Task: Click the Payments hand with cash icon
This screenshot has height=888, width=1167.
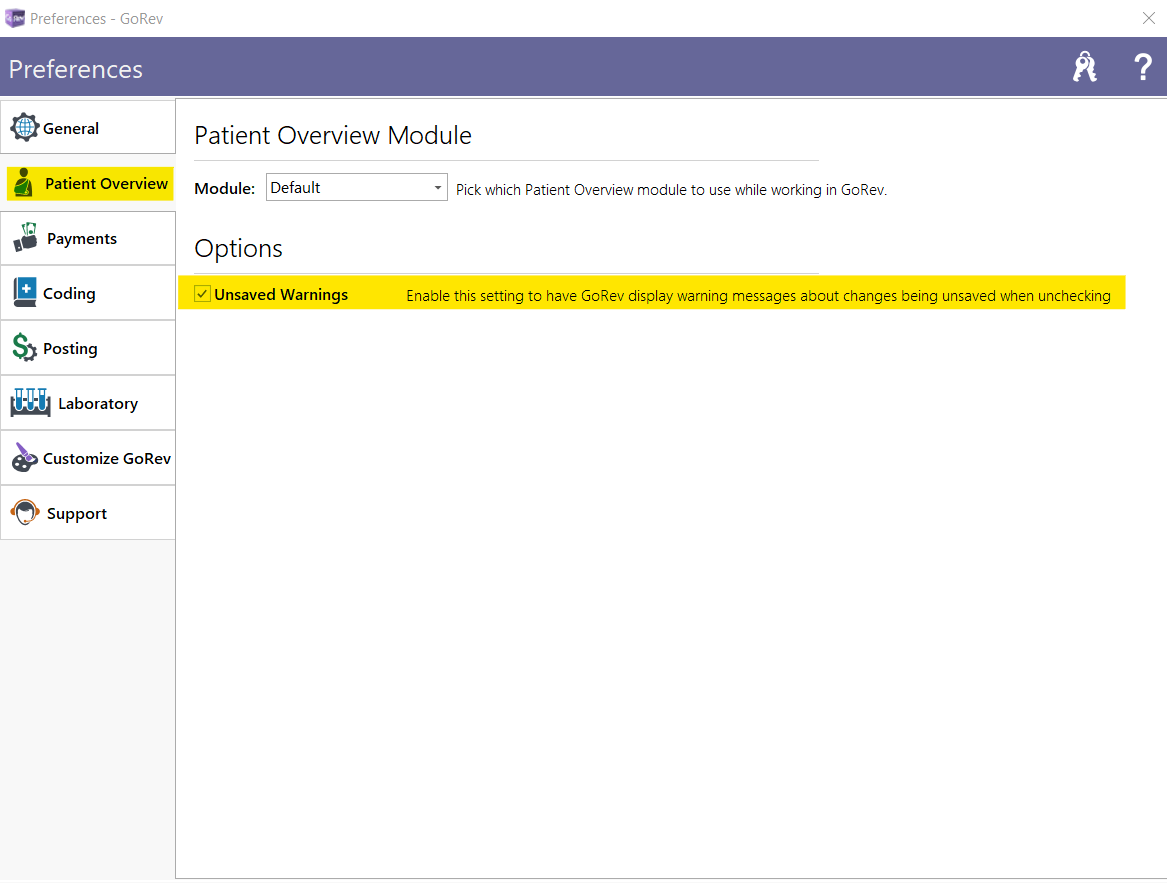Action: click(x=26, y=237)
